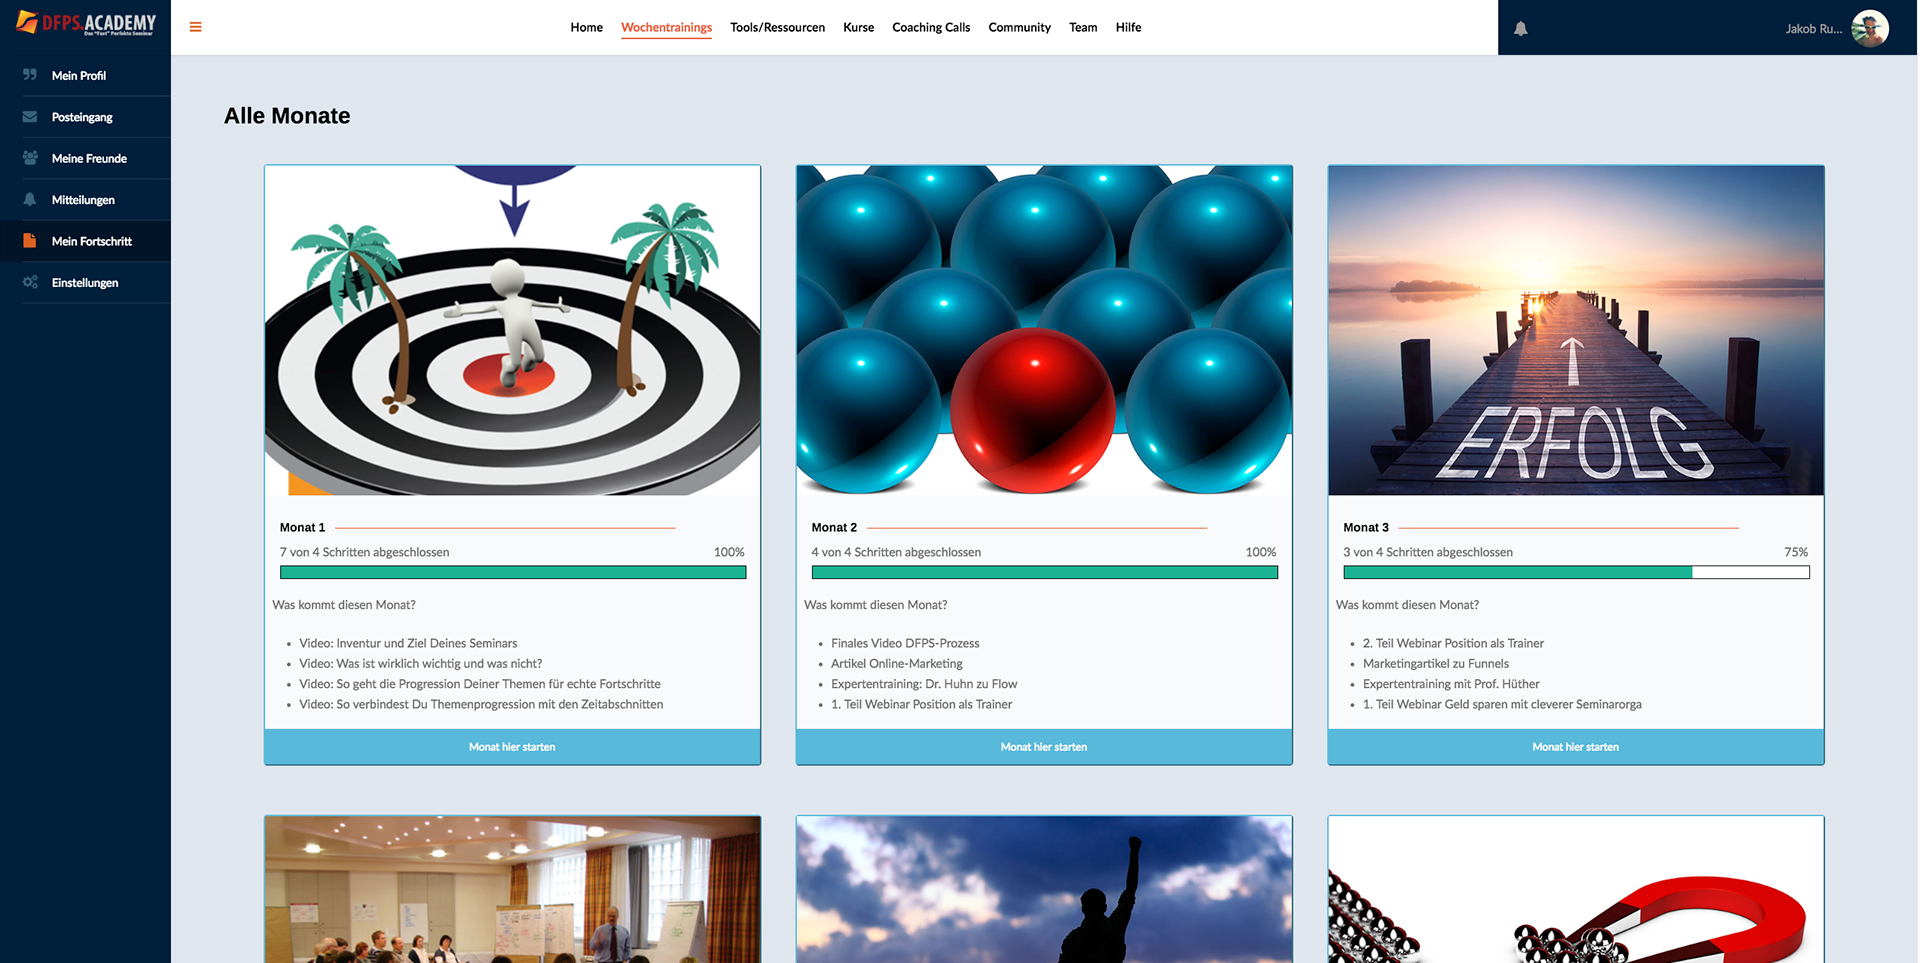Screen dimensions: 1920x963
Task: Click the Monat 2 progress bar
Action: pos(1045,572)
